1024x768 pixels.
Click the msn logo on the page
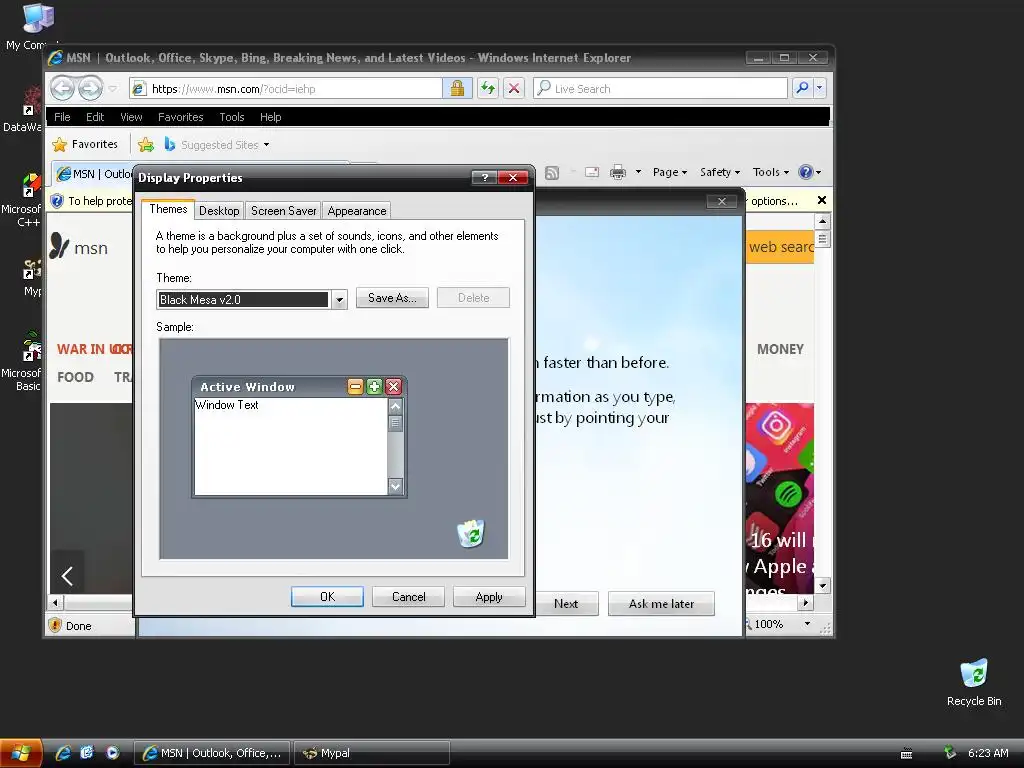tap(79, 247)
